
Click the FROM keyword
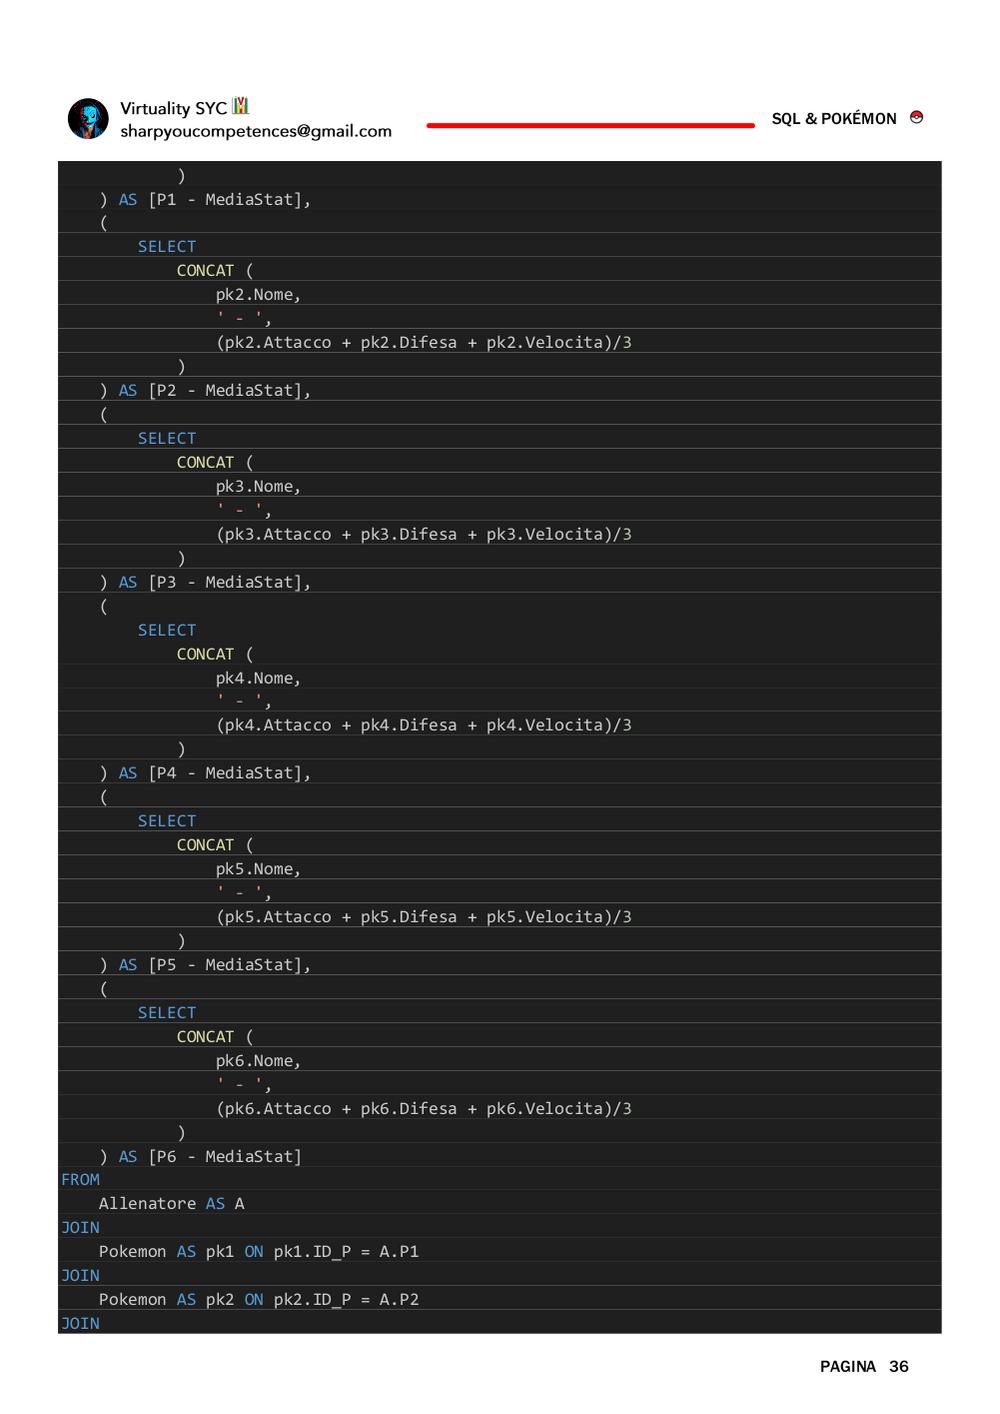coord(80,1180)
